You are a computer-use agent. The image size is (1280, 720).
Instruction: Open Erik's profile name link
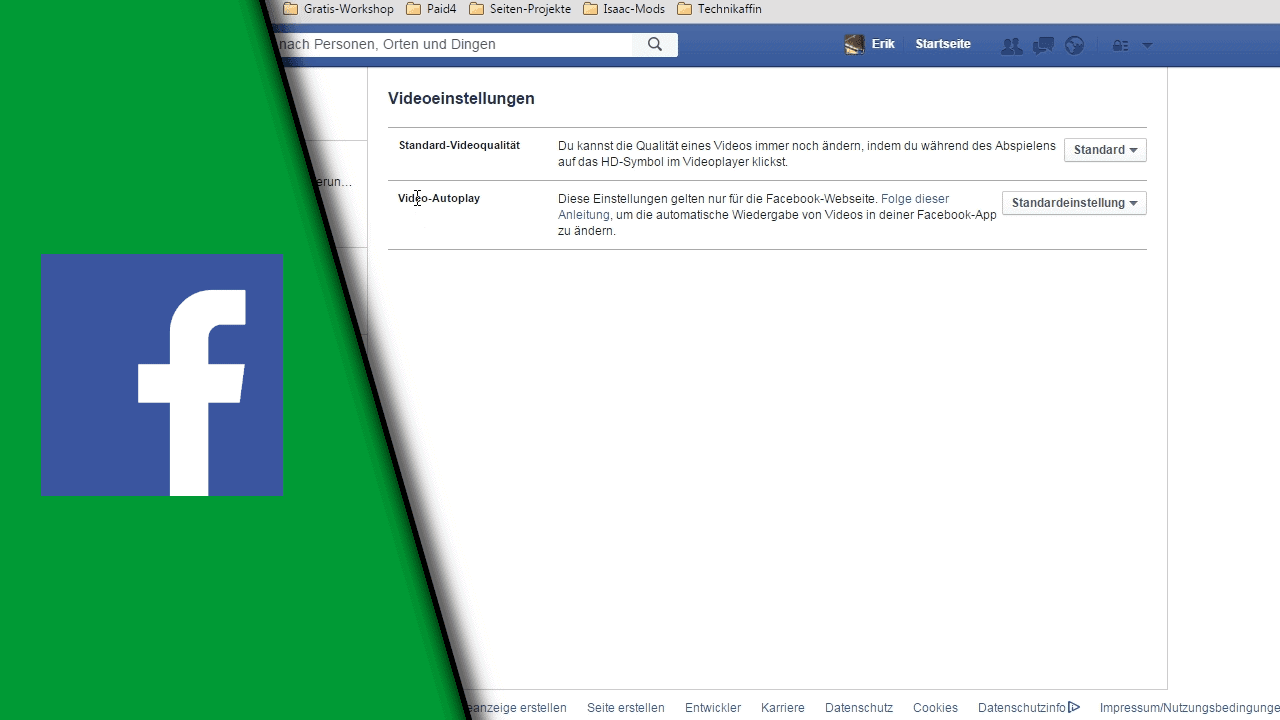tap(883, 44)
